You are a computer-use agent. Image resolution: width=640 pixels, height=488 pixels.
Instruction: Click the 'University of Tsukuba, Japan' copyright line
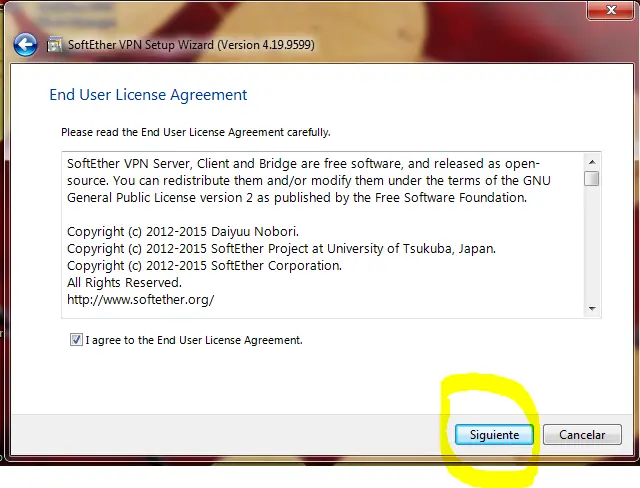click(x=281, y=248)
